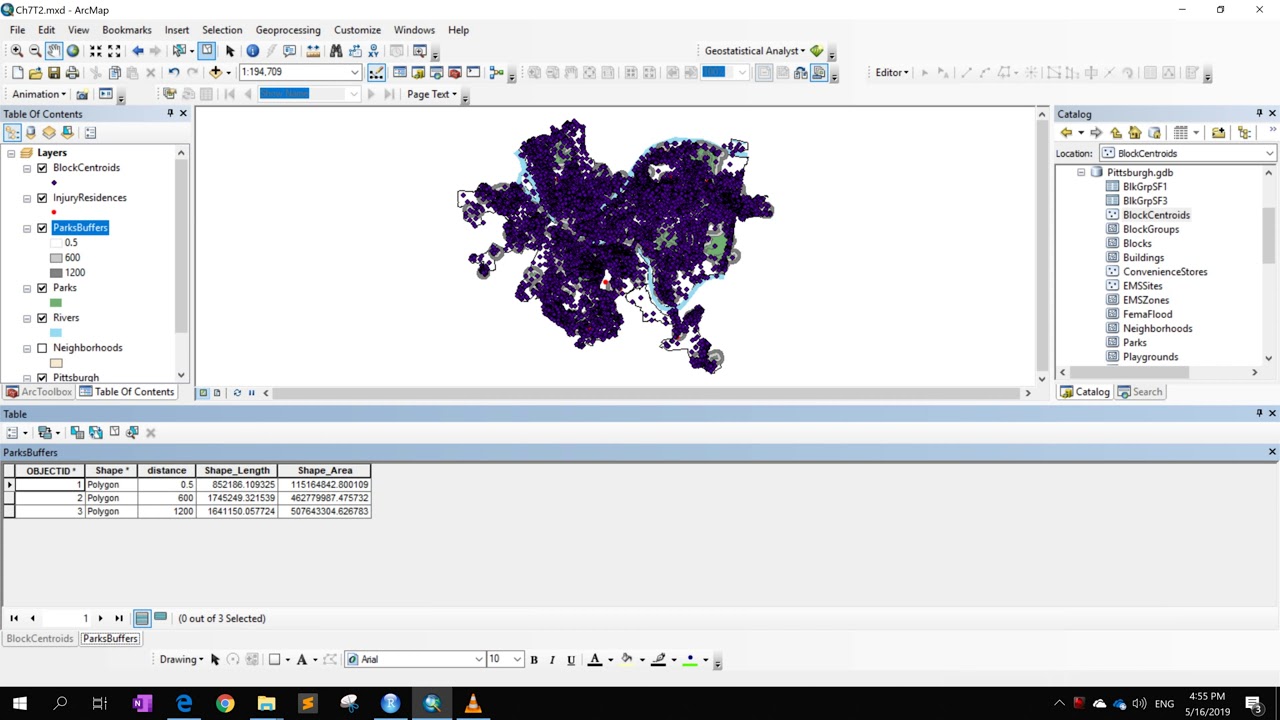Uncheck the BlockCentroids layer checkbox
Image resolution: width=1280 pixels, height=720 pixels.
pos(42,168)
